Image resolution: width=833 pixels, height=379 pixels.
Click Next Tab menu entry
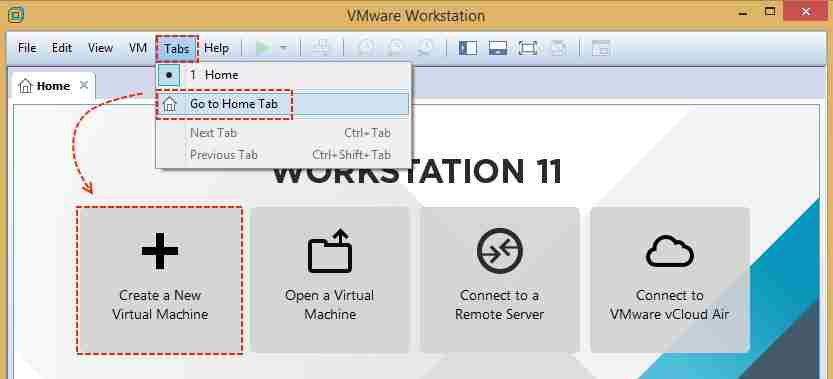click(x=283, y=133)
